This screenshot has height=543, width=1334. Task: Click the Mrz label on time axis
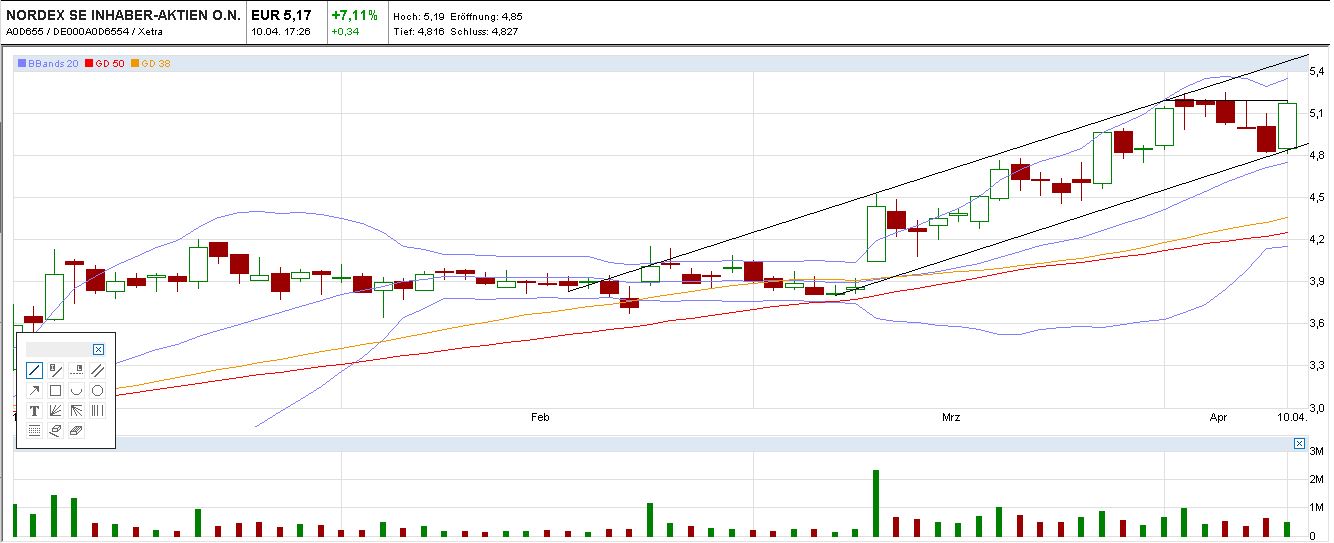(950, 417)
